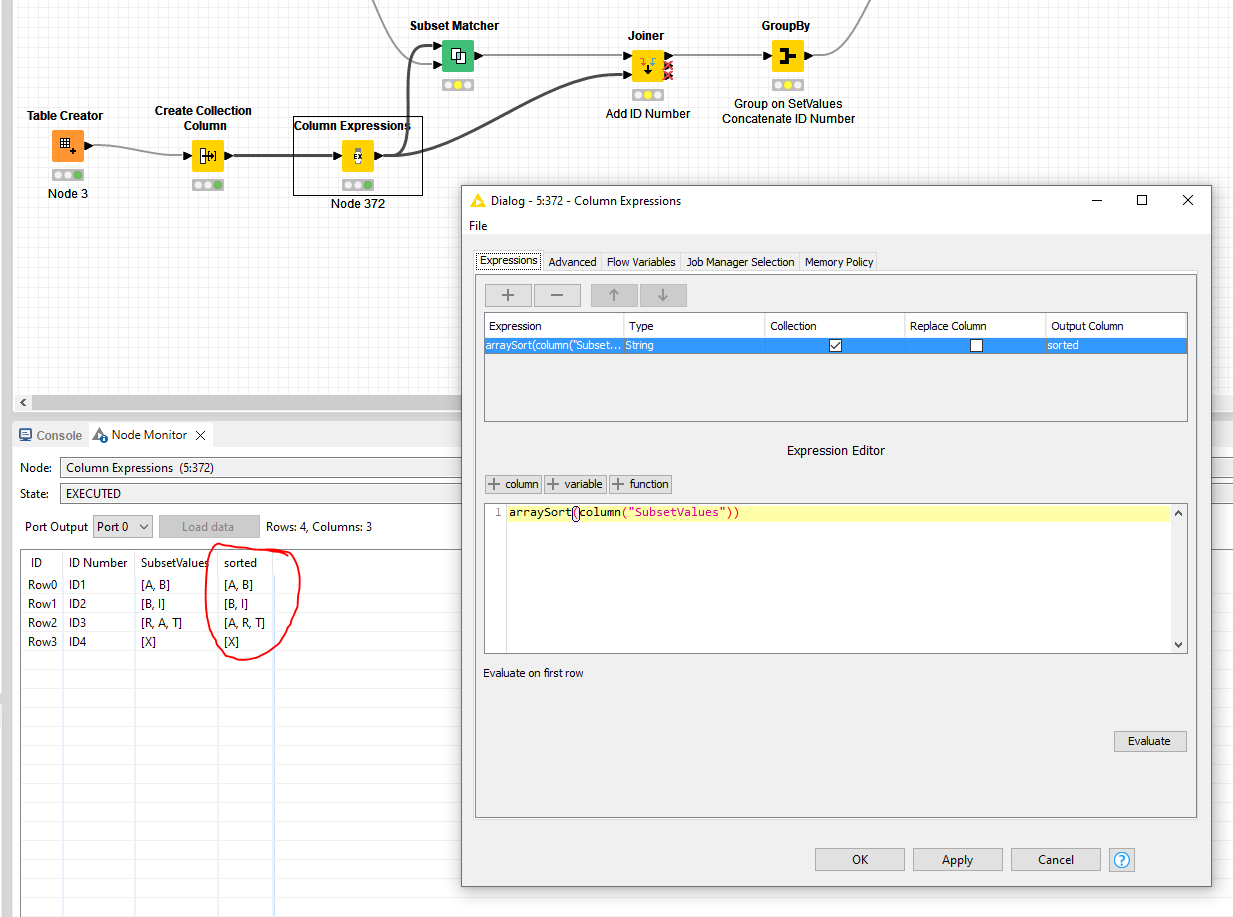This screenshot has width=1233, height=917.
Task: Close the Node Monitor tab
Action: point(200,435)
